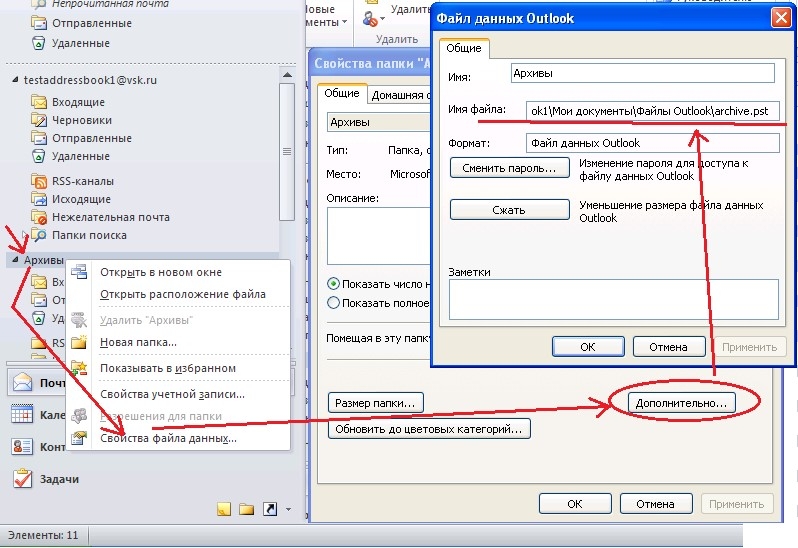
Task: Collapse the testaddressbook1@vsk.ru account tree
Action: 14,80
